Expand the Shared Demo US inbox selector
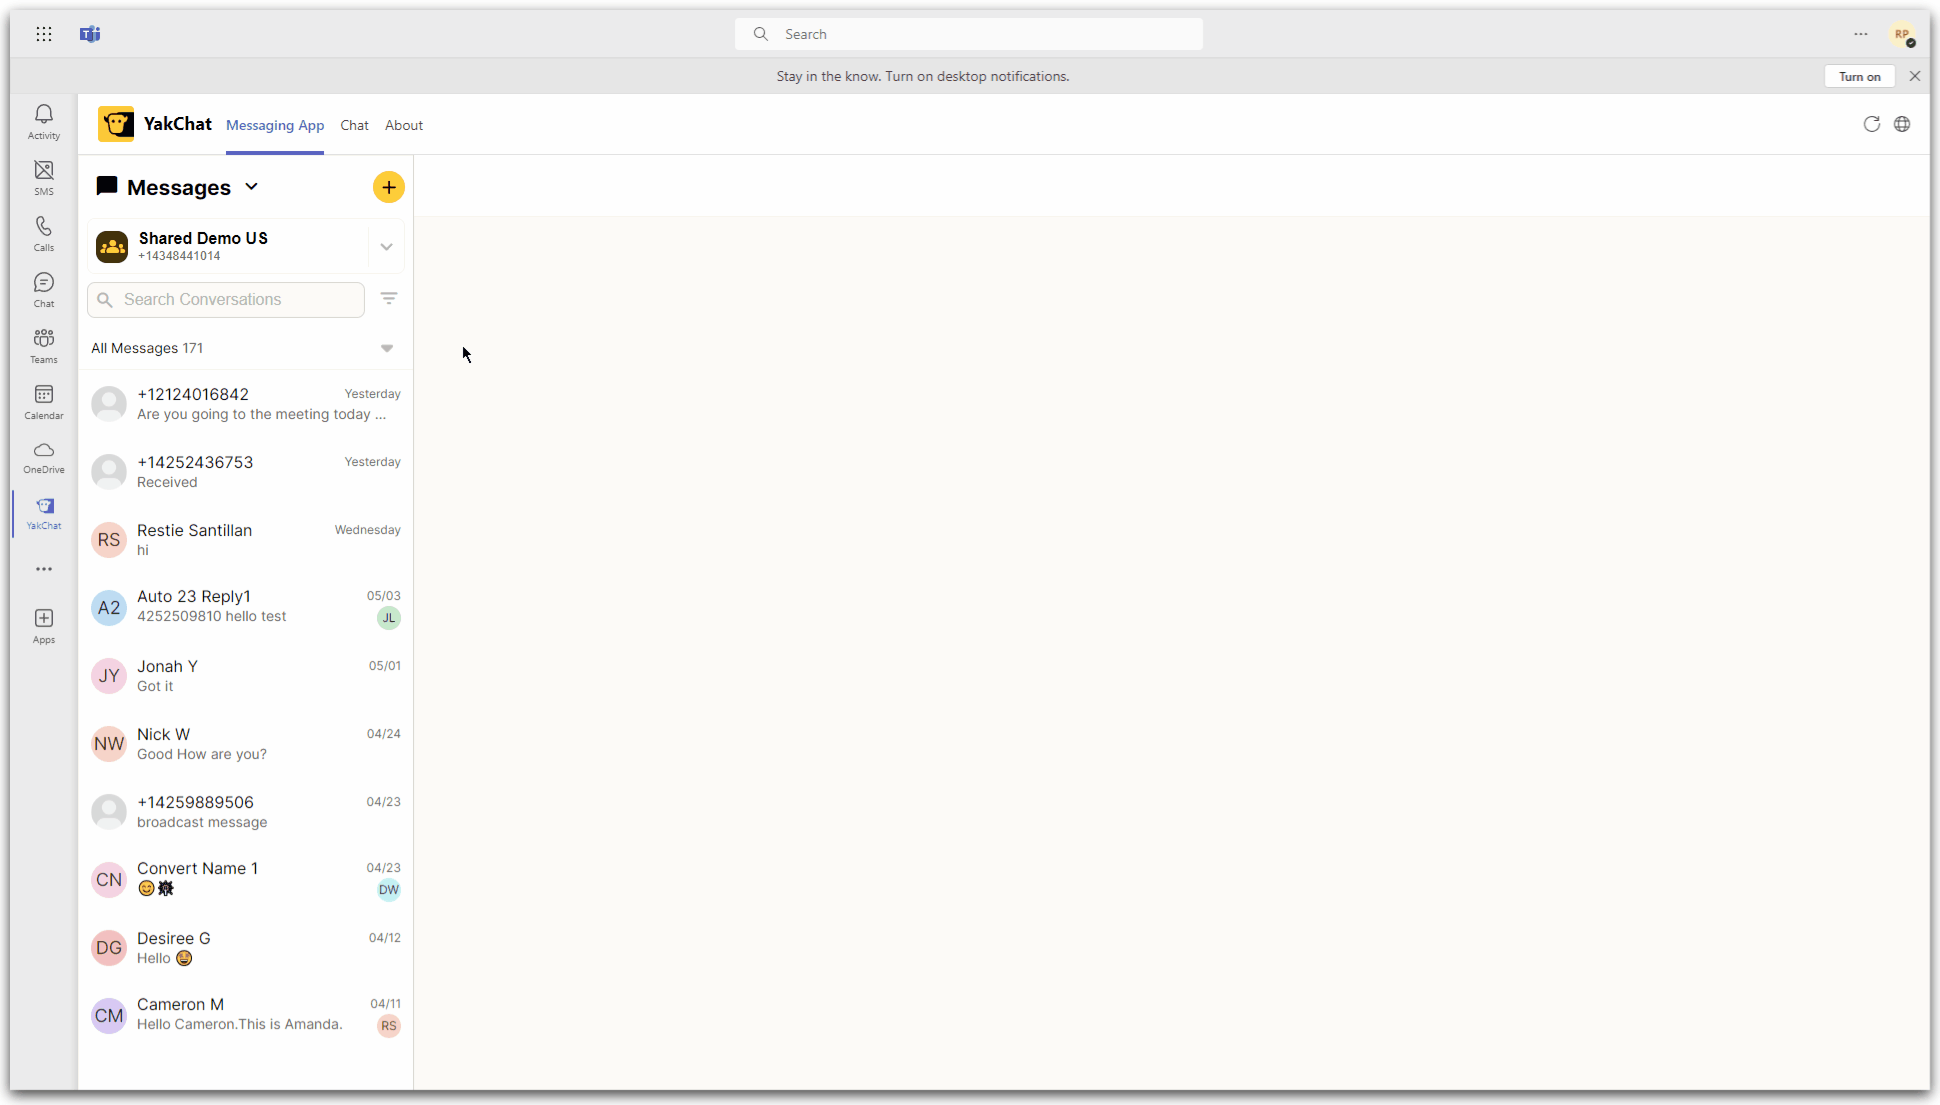 coord(387,247)
